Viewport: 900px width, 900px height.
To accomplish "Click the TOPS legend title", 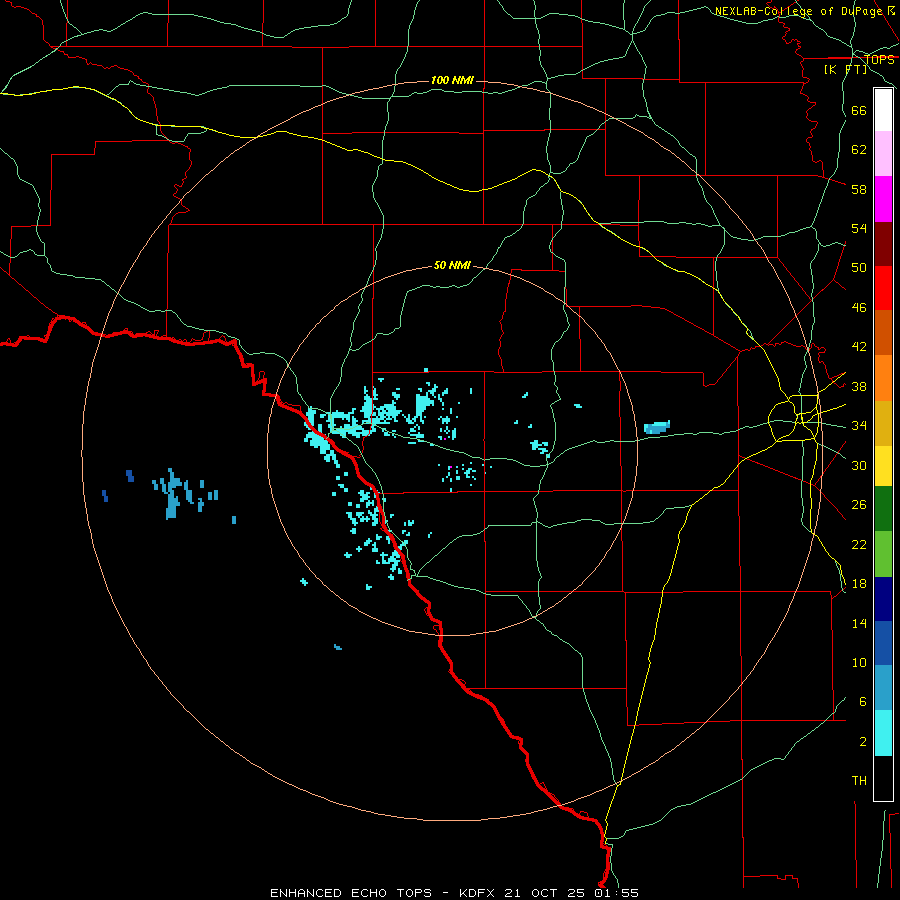I will click(x=879, y=60).
